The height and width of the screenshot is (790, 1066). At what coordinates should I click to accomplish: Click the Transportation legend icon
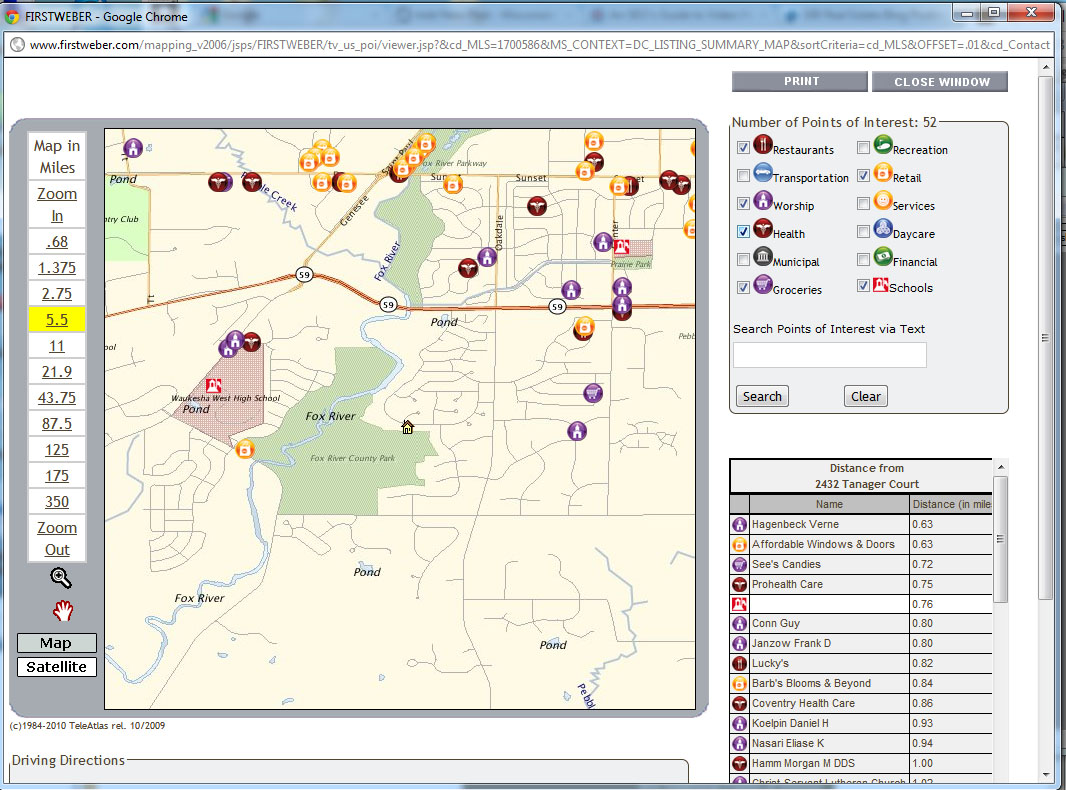pyautogui.click(x=763, y=172)
